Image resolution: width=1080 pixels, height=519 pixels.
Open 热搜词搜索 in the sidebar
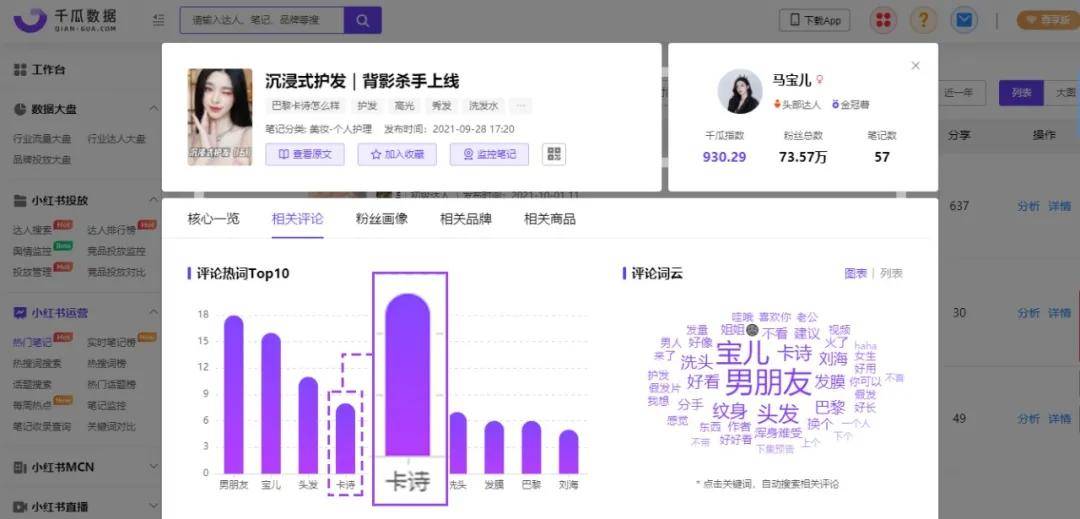click(x=37, y=363)
